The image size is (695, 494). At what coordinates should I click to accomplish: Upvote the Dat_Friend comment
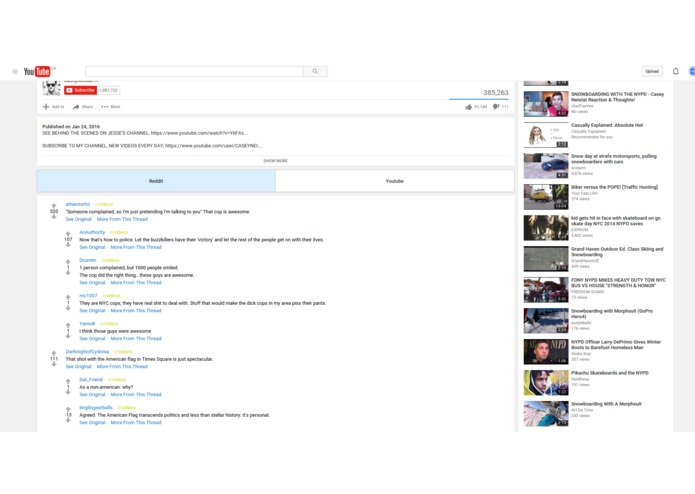pos(68,381)
